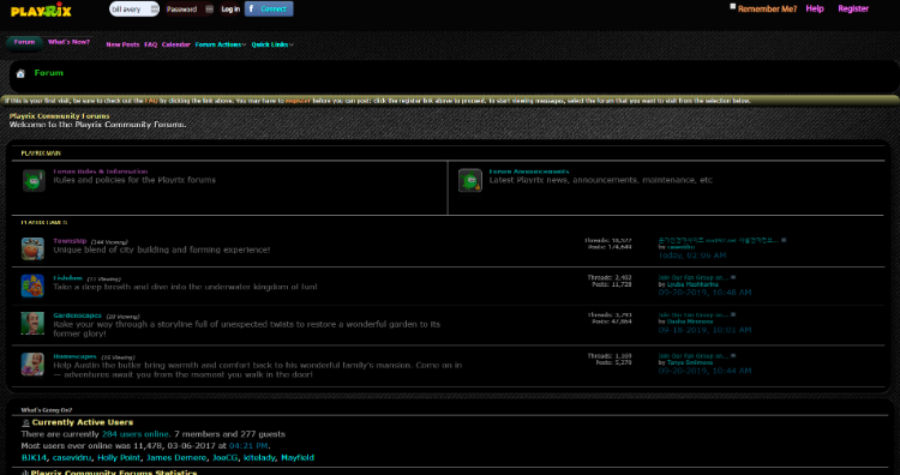
Task: Open the Forum Announcements forum
Action: [x=529, y=172]
